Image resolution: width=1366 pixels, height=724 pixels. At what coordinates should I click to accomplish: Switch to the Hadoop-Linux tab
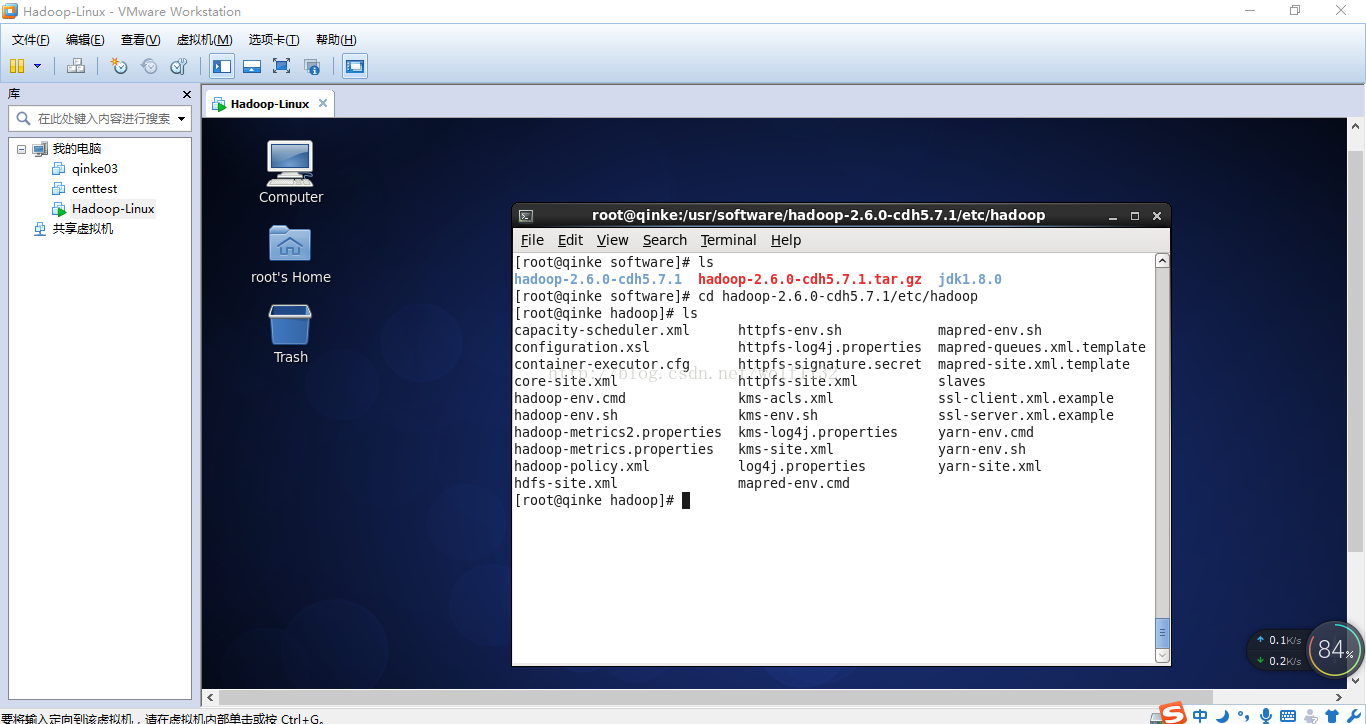pyautogui.click(x=269, y=104)
